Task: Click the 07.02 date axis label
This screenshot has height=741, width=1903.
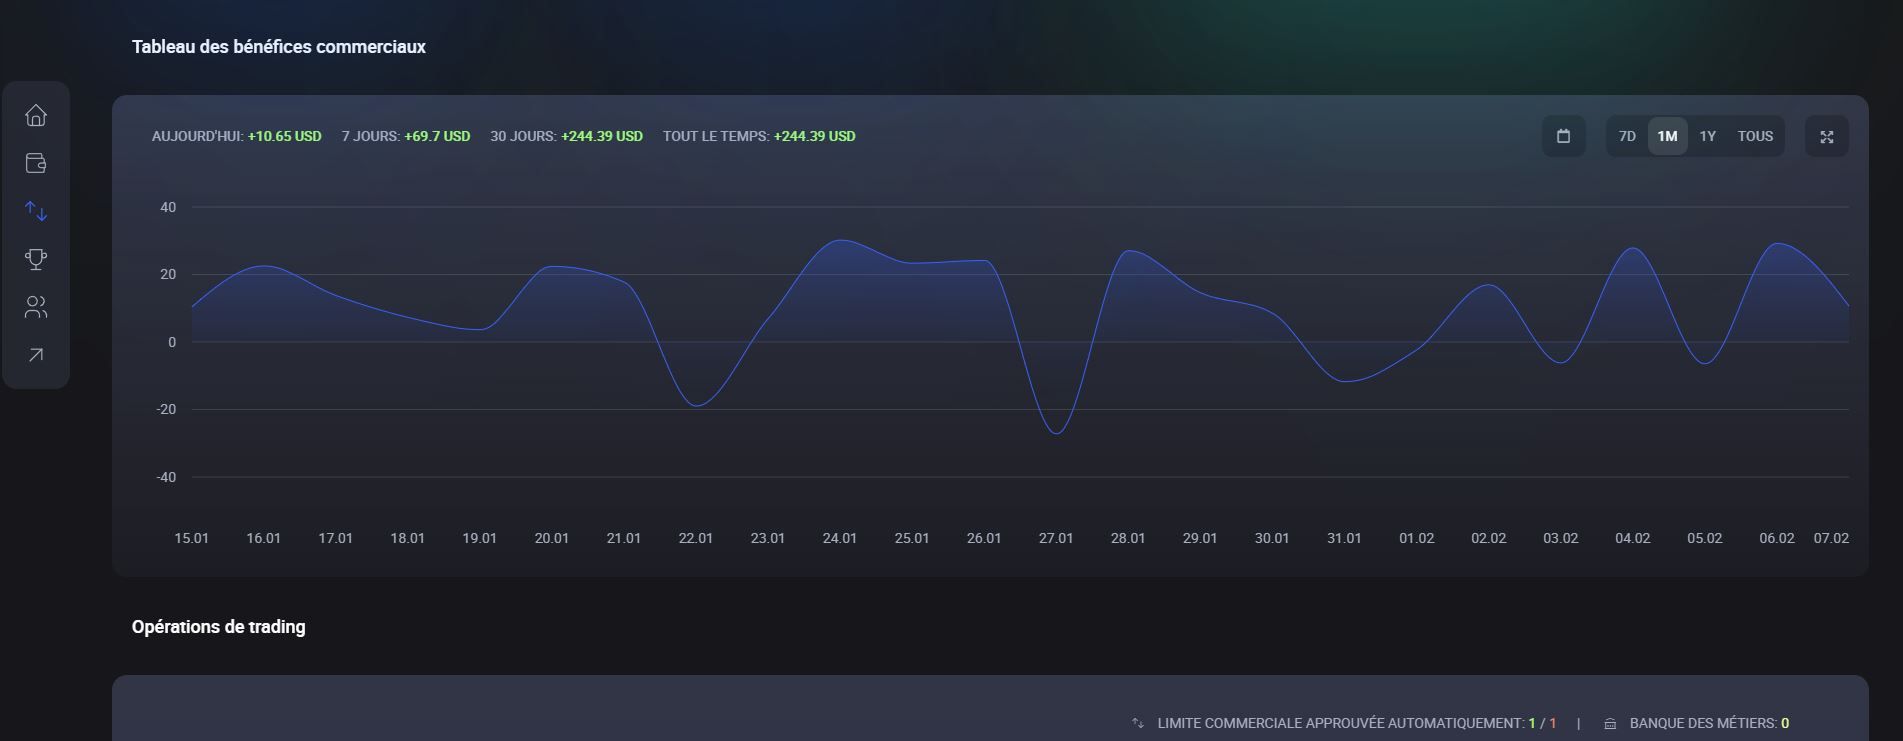Action: (x=1831, y=538)
